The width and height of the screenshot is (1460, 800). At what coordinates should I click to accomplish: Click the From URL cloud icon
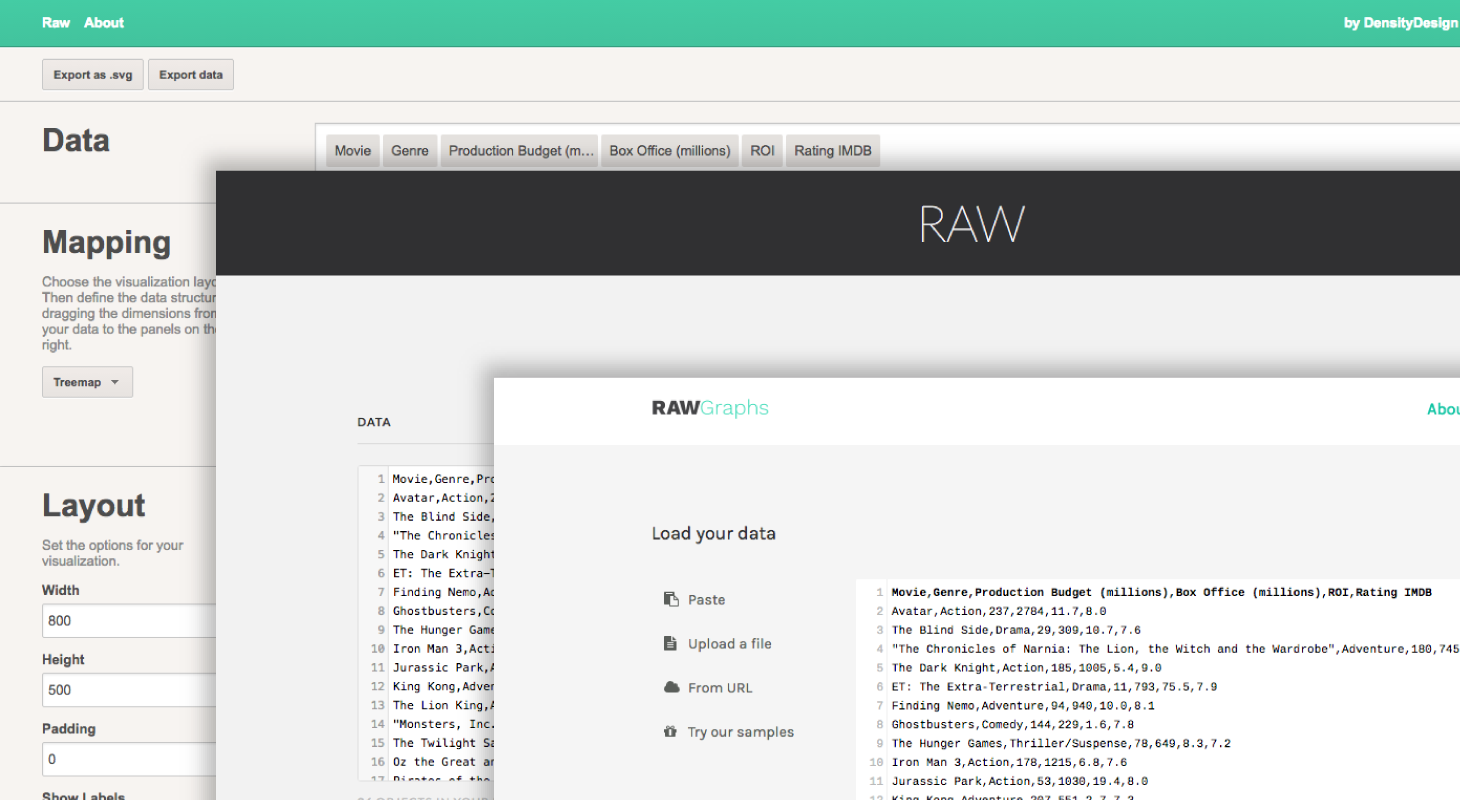(671, 687)
